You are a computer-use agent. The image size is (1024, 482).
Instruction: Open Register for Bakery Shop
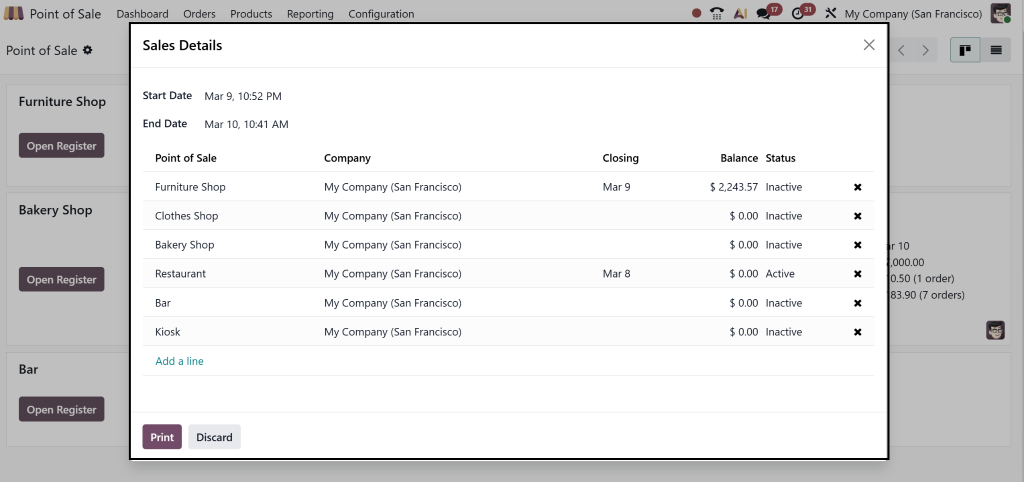(x=61, y=280)
